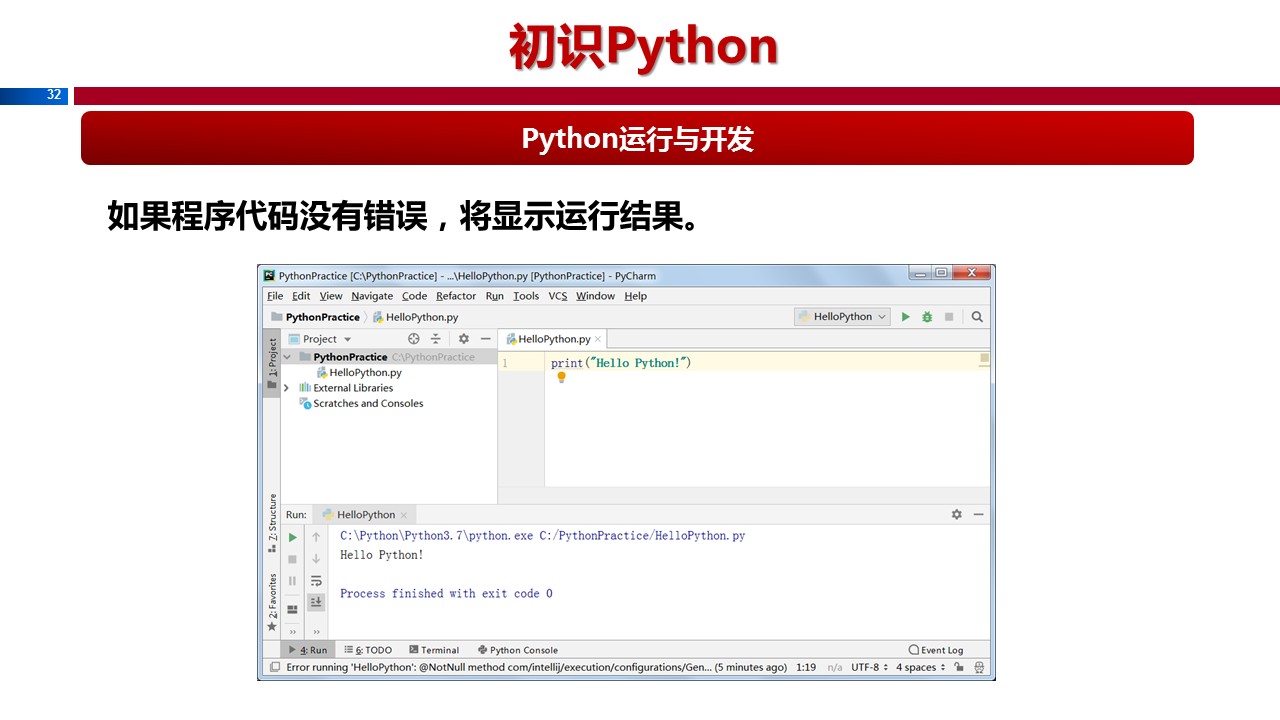The image size is (1280, 720).
Task: Expand External Libraries node
Action: coord(287,388)
